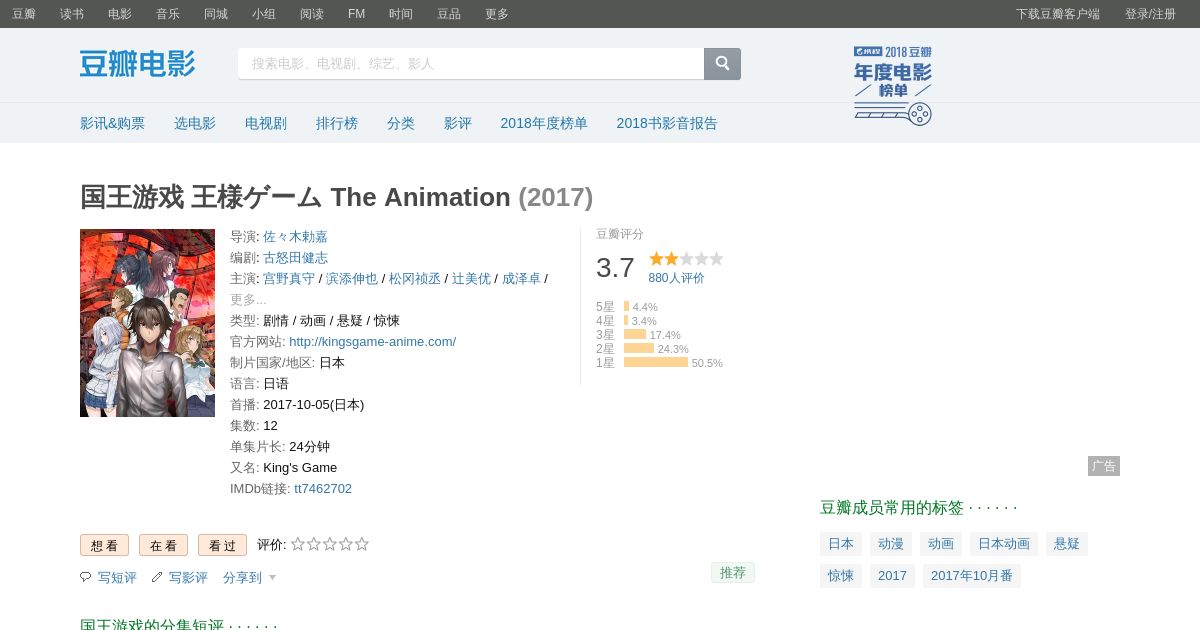The width and height of the screenshot is (1200, 630).
Task: Click the write review pencil icon
Action: tap(157, 577)
